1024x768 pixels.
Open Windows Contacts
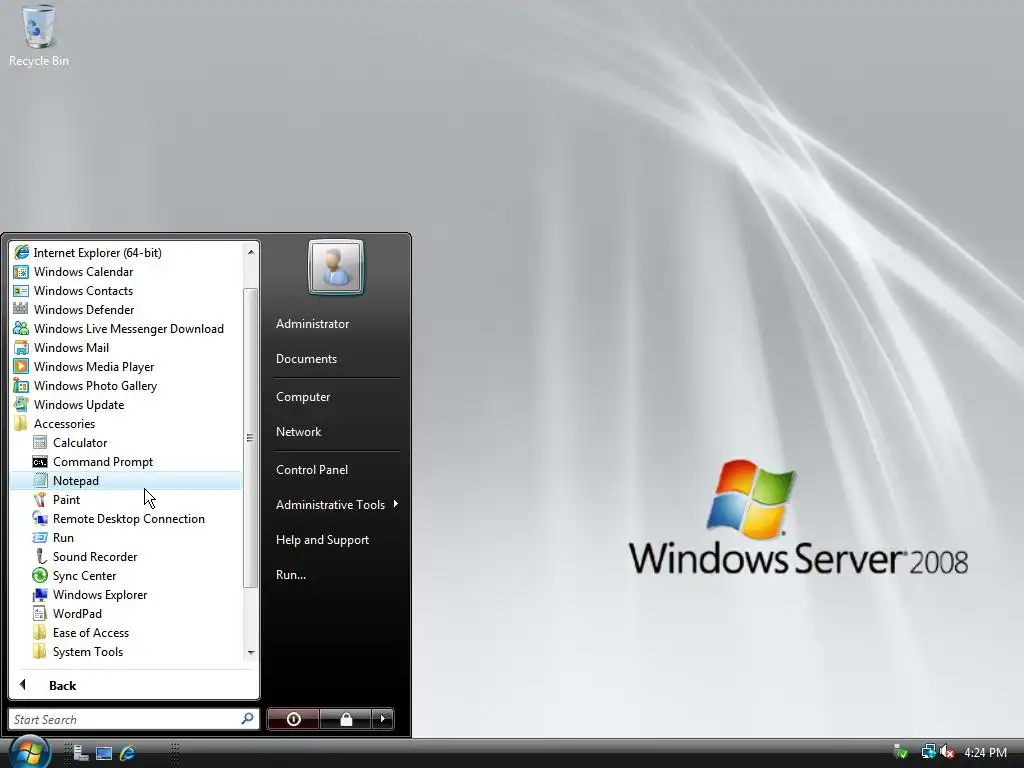point(126,291)
